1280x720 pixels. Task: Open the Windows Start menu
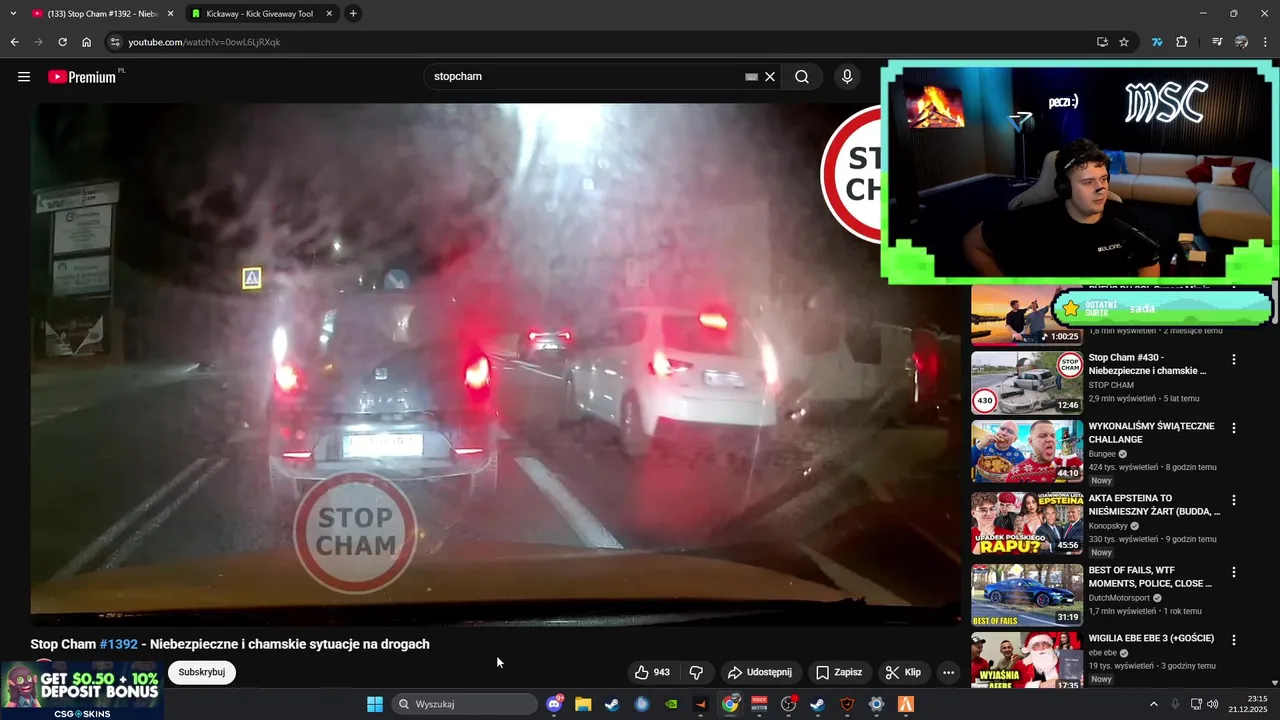(x=375, y=704)
